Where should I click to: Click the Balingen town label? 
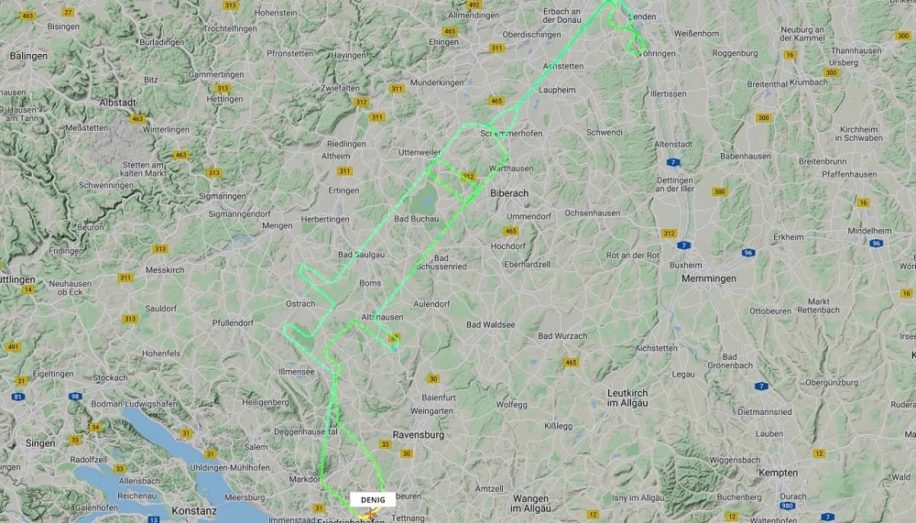pos(29,56)
